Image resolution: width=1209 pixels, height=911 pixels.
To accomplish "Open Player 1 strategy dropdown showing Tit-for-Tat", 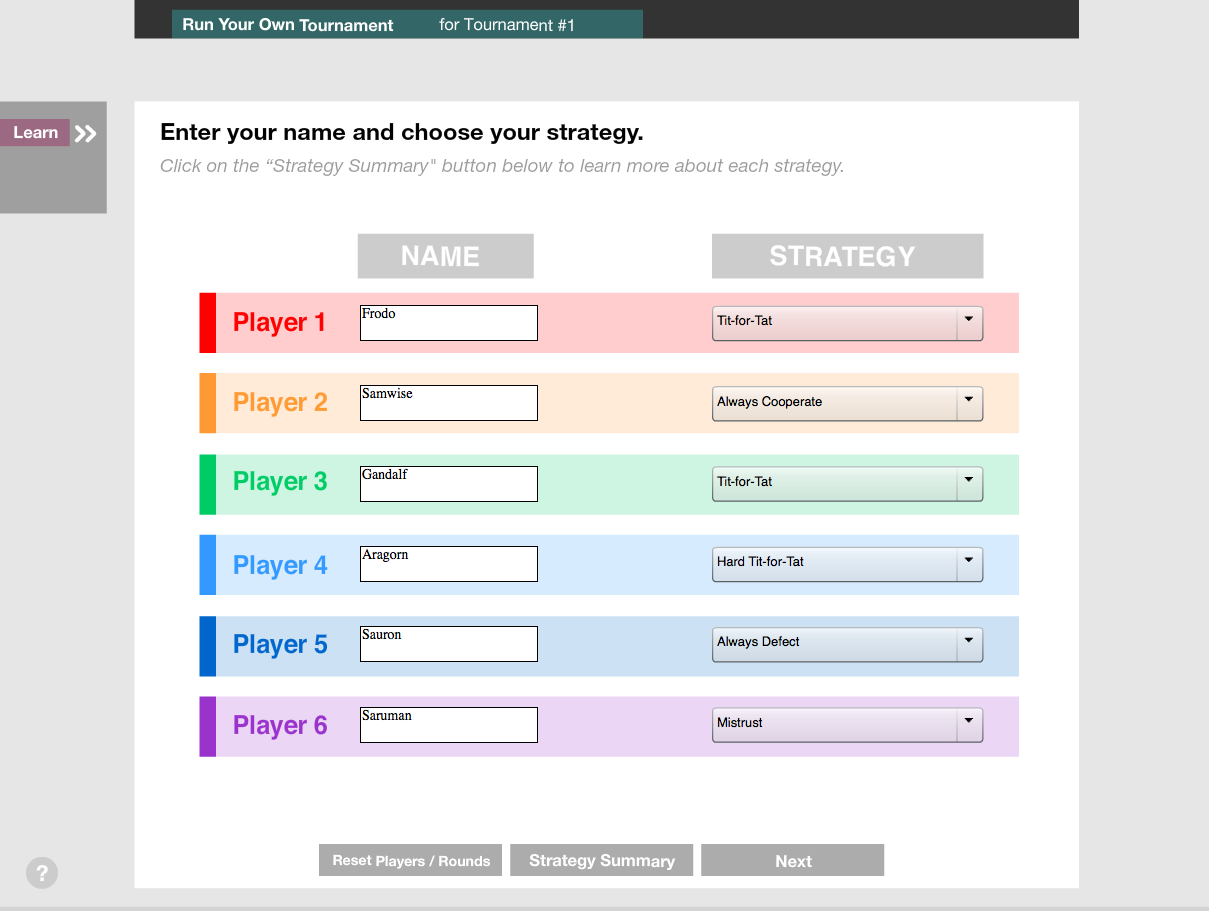I will [x=847, y=323].
